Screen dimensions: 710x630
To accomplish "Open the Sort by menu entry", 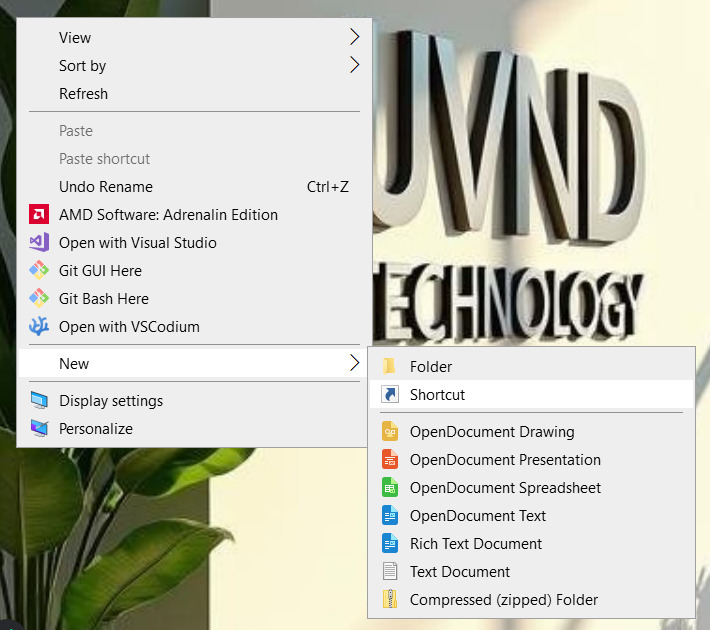I will tap(194, 65).
